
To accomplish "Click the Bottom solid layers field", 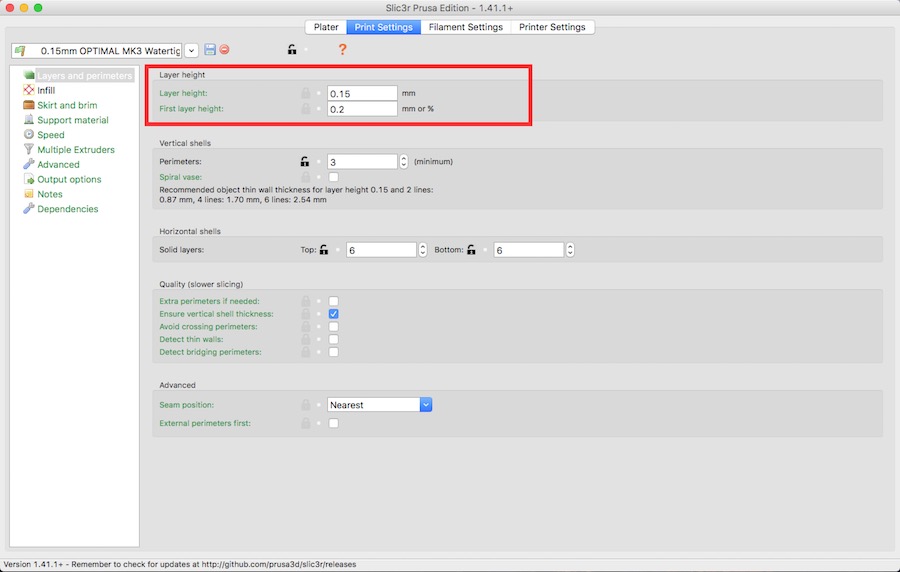I will tap(529, 250).
